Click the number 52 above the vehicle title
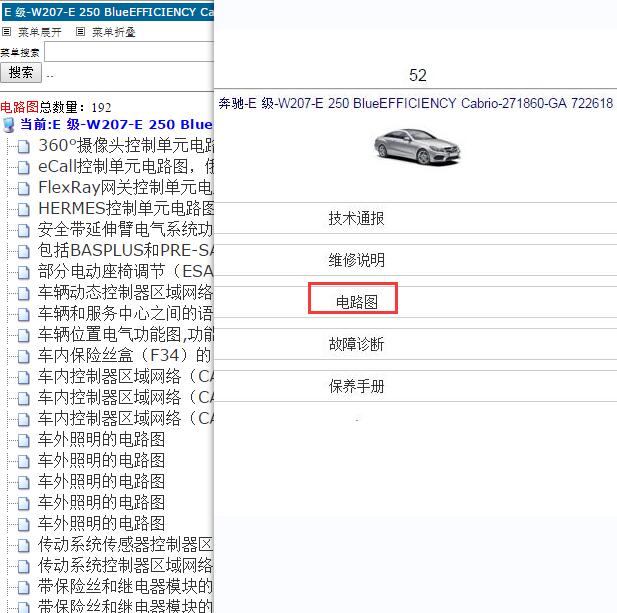Screen dimensions: 617x613 (417, 75)
